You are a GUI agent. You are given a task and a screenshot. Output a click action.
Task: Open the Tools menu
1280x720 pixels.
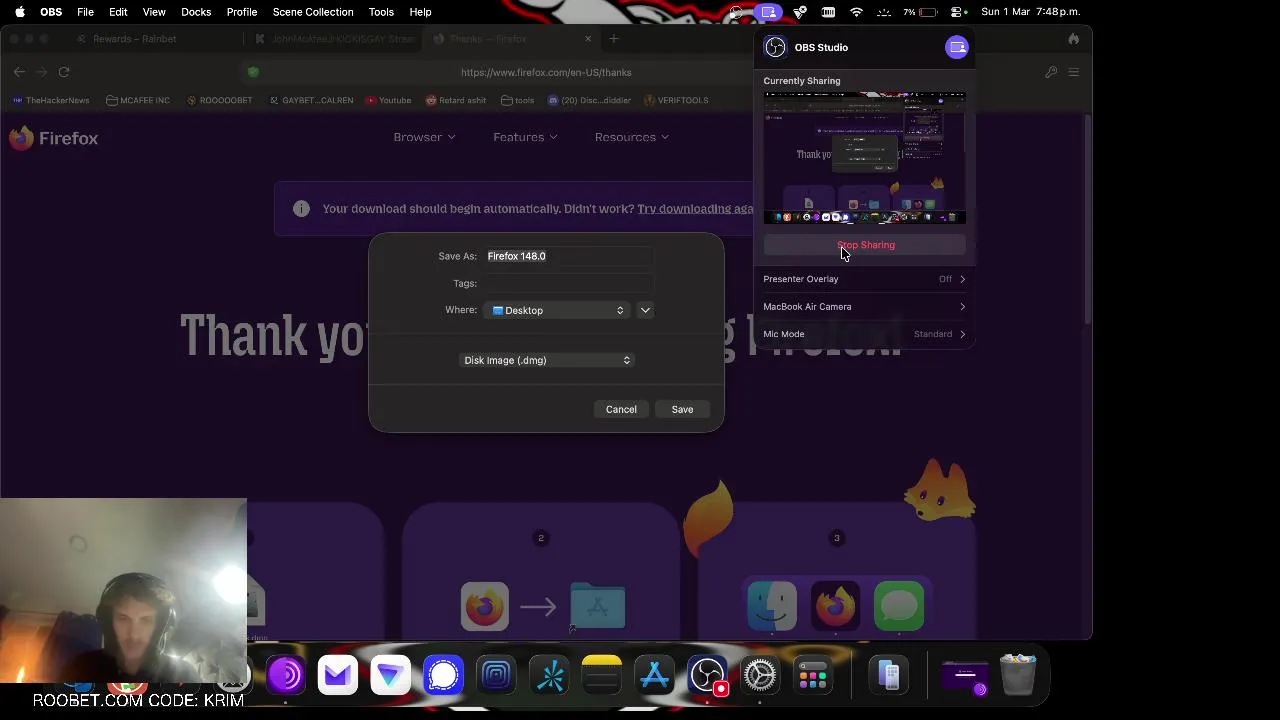coord(381,12)
